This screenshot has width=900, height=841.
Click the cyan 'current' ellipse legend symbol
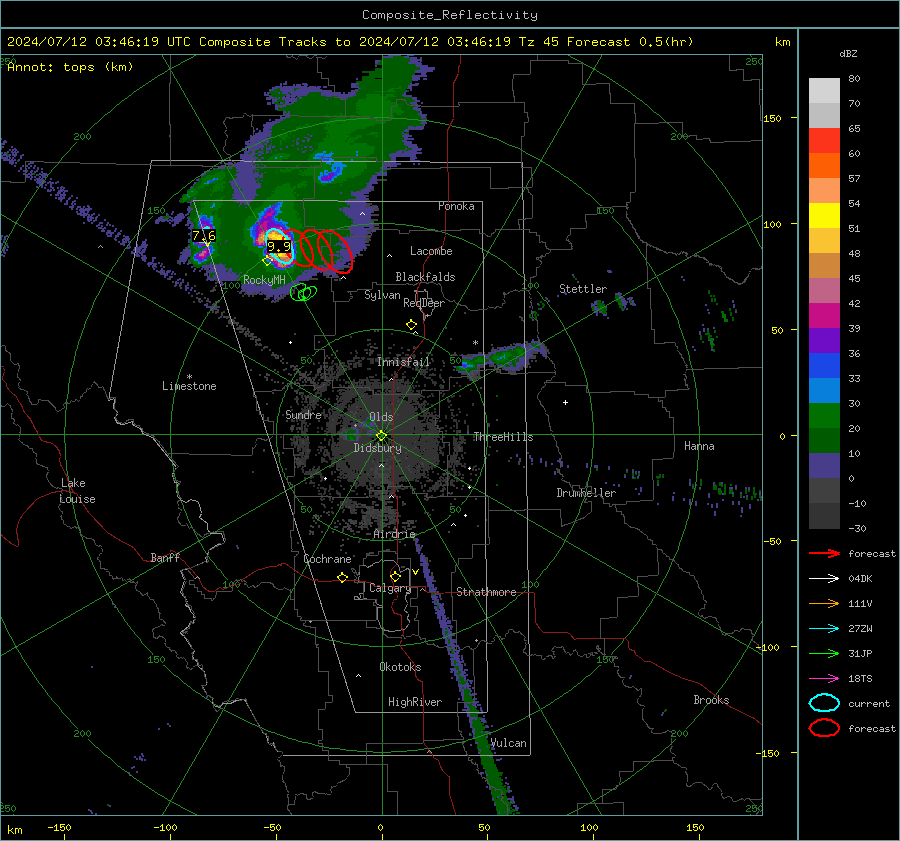[824, 703]
